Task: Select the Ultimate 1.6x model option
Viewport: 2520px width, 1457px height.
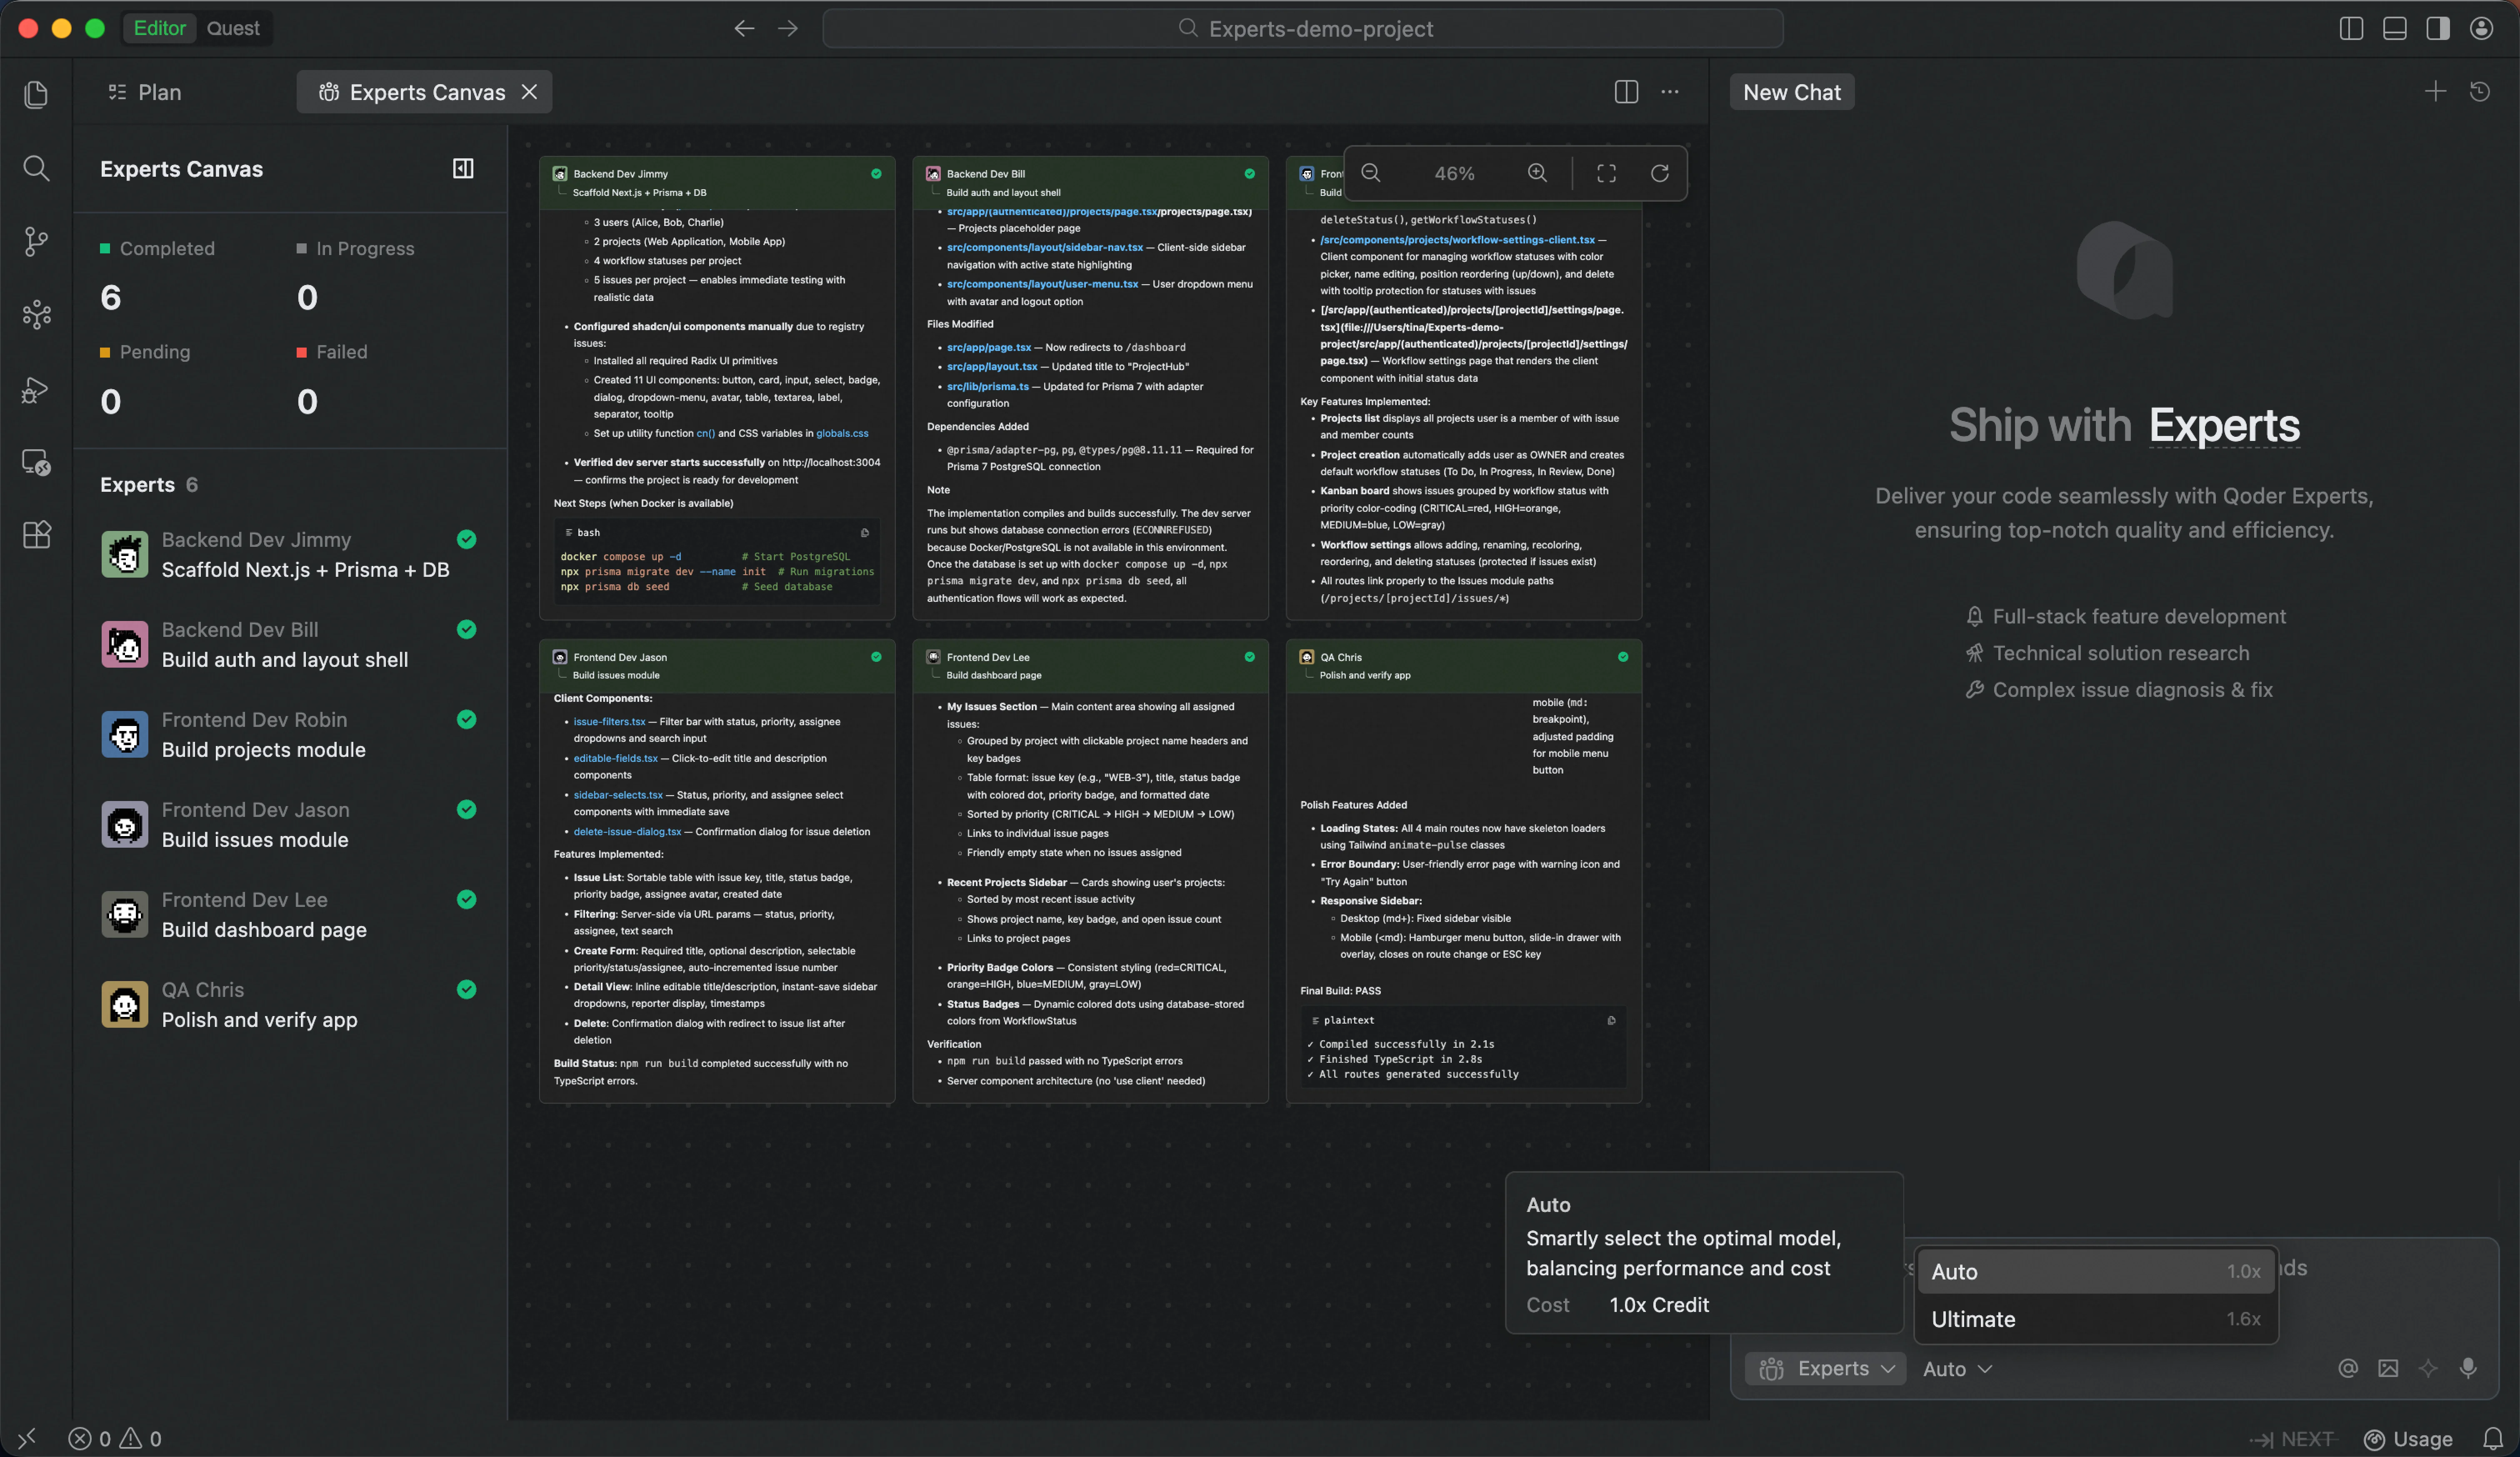Action: click(2094, 1319)
